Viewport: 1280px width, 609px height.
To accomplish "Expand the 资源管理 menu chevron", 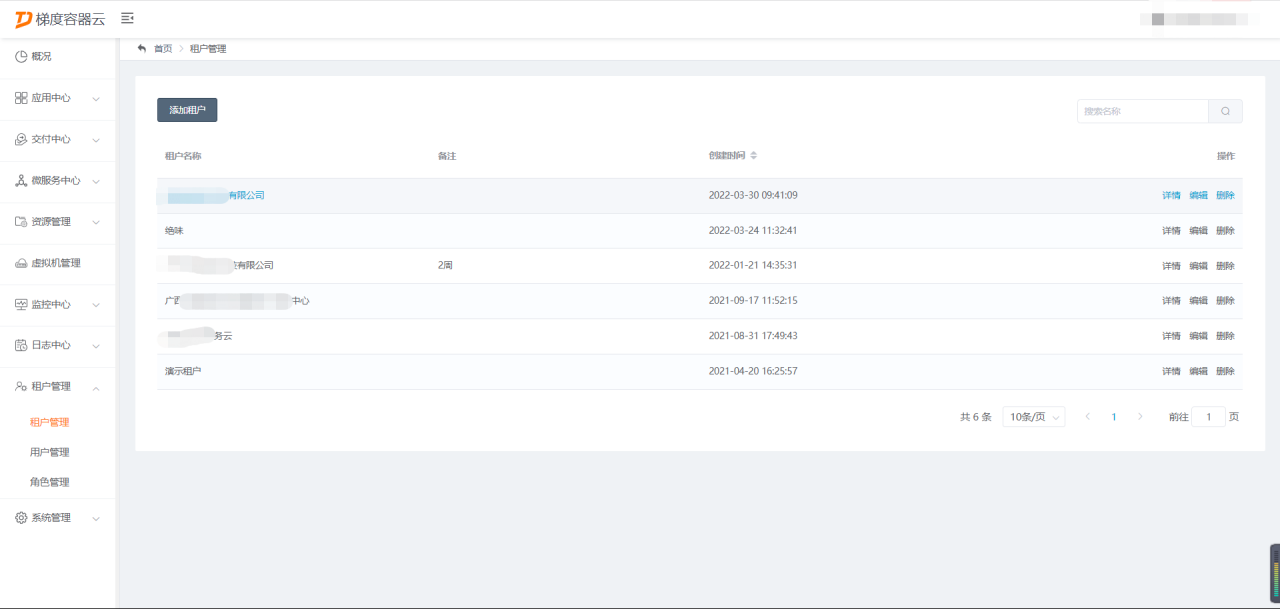I will pos(96,222).
